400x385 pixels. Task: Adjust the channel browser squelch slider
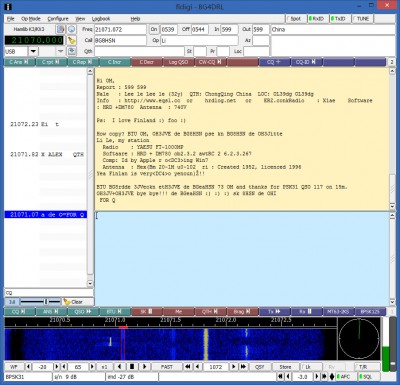[x=40, y=302]
